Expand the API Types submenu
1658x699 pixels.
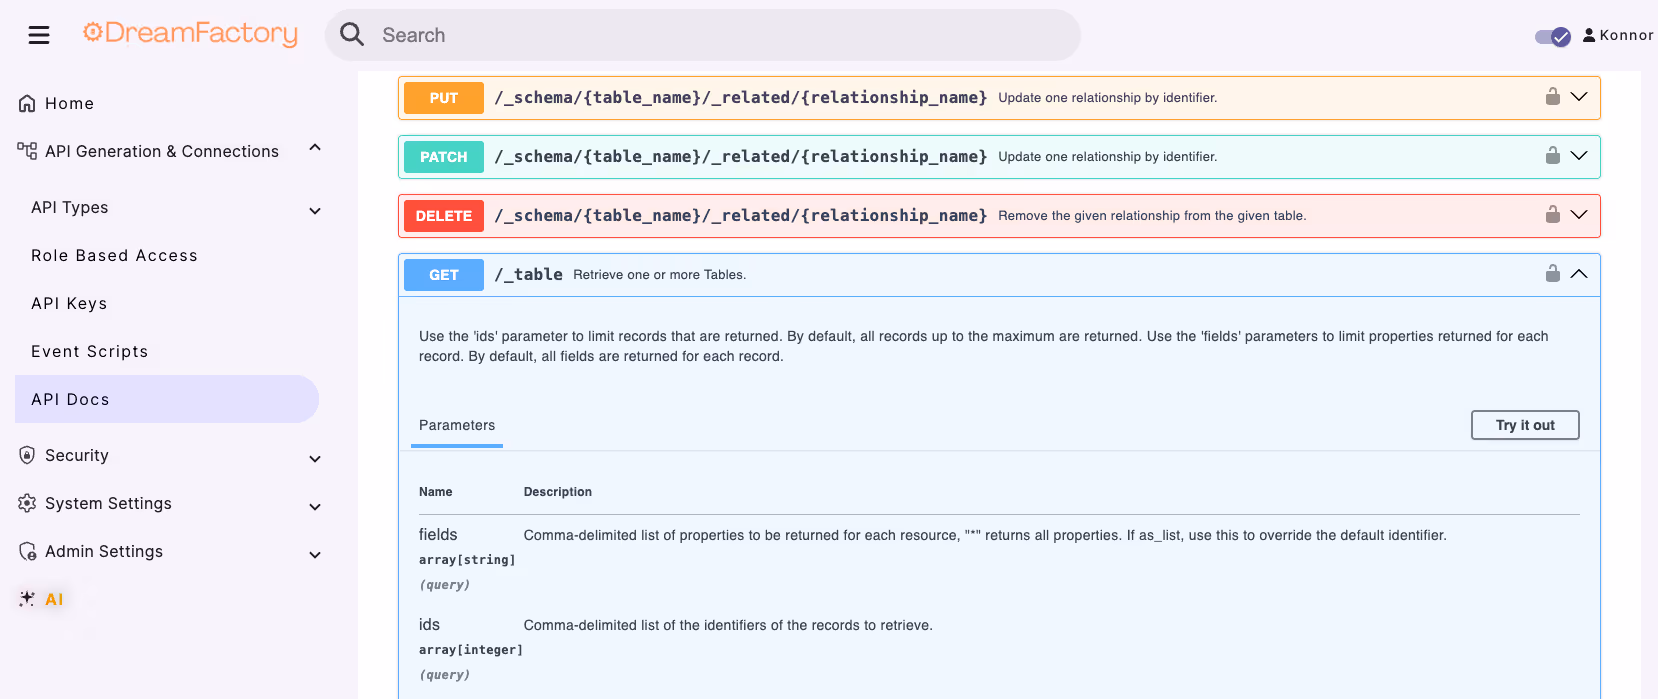(315, 210)
